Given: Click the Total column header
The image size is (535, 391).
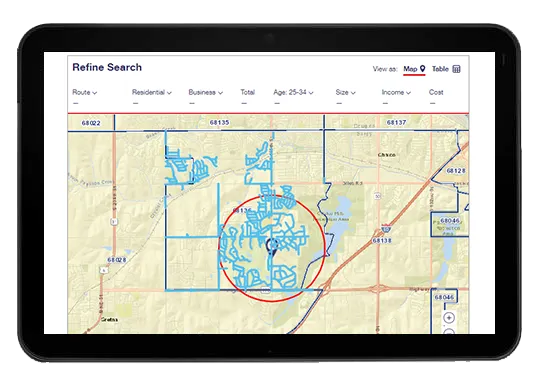Looking at the screenshot, I should (247, 92).
